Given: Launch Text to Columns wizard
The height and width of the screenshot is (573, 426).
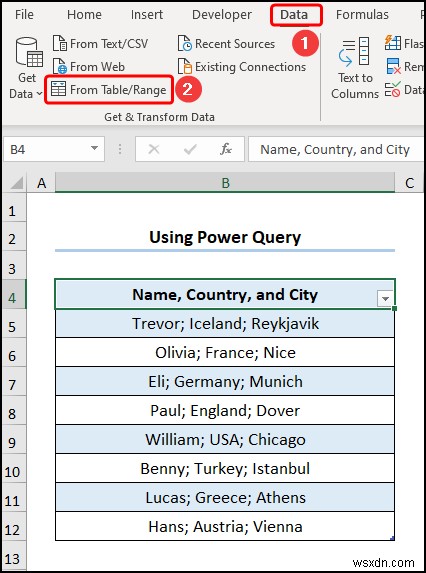Looking at the screenshot, I should 355,68.
